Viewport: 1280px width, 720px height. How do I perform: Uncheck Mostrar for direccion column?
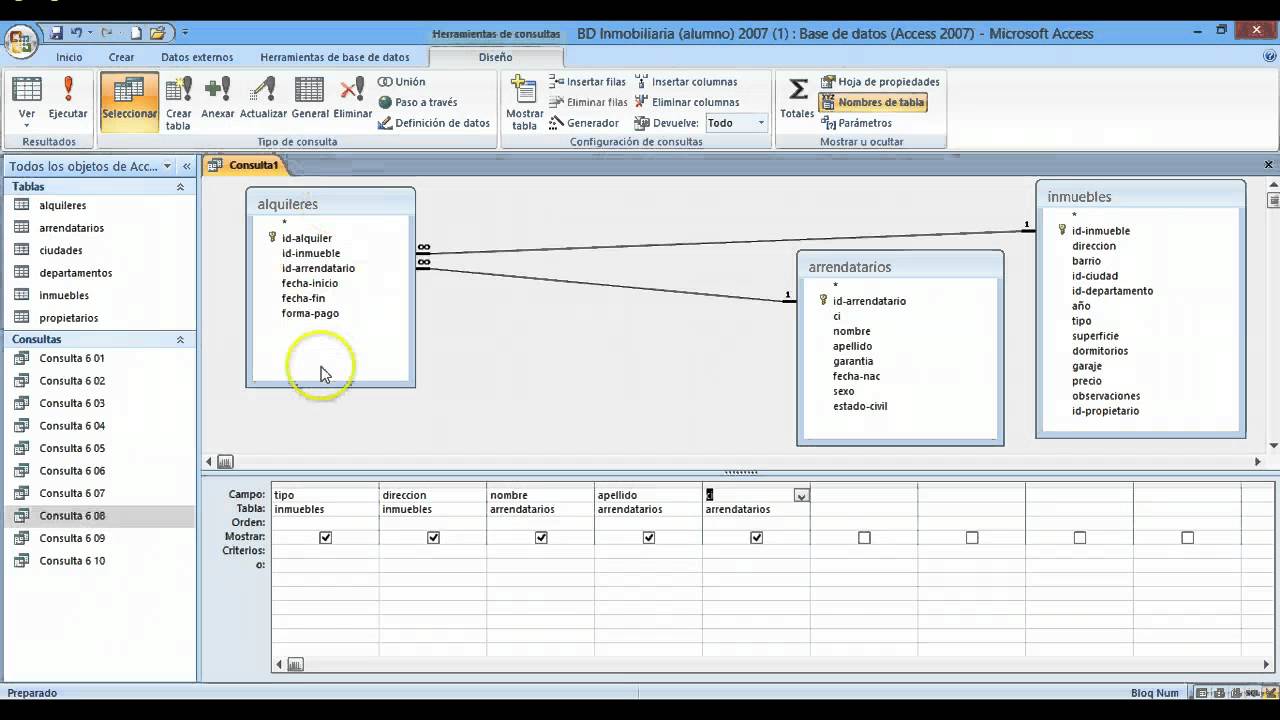(x=433, y=538)
